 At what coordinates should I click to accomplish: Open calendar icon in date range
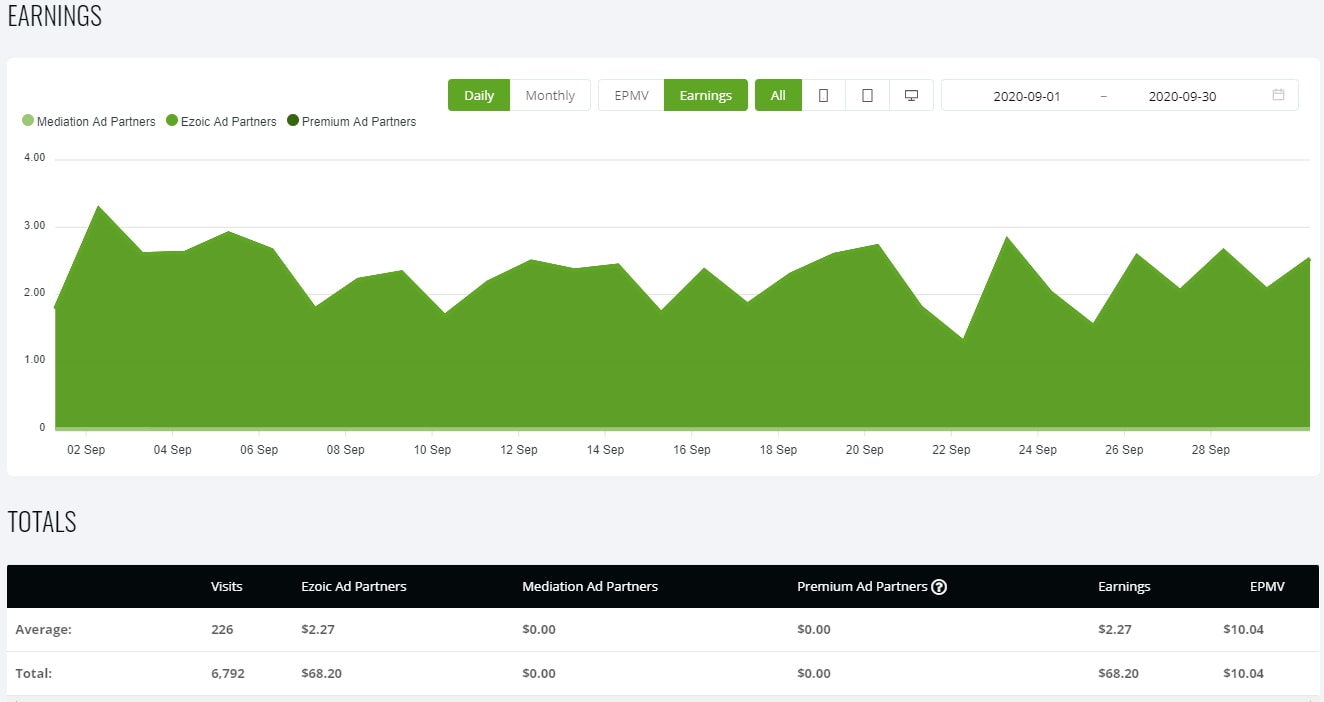tap(1278, 95)
